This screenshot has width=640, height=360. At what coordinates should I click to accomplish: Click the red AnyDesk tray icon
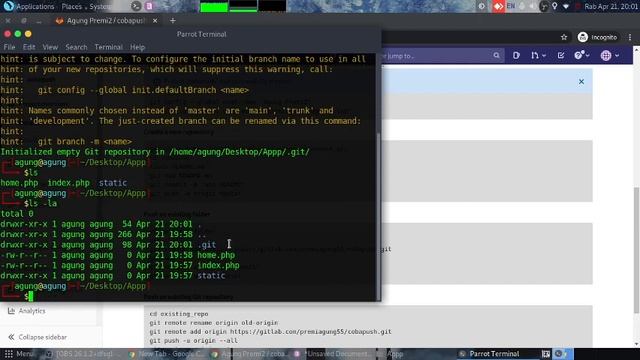(x=498, y=7)
